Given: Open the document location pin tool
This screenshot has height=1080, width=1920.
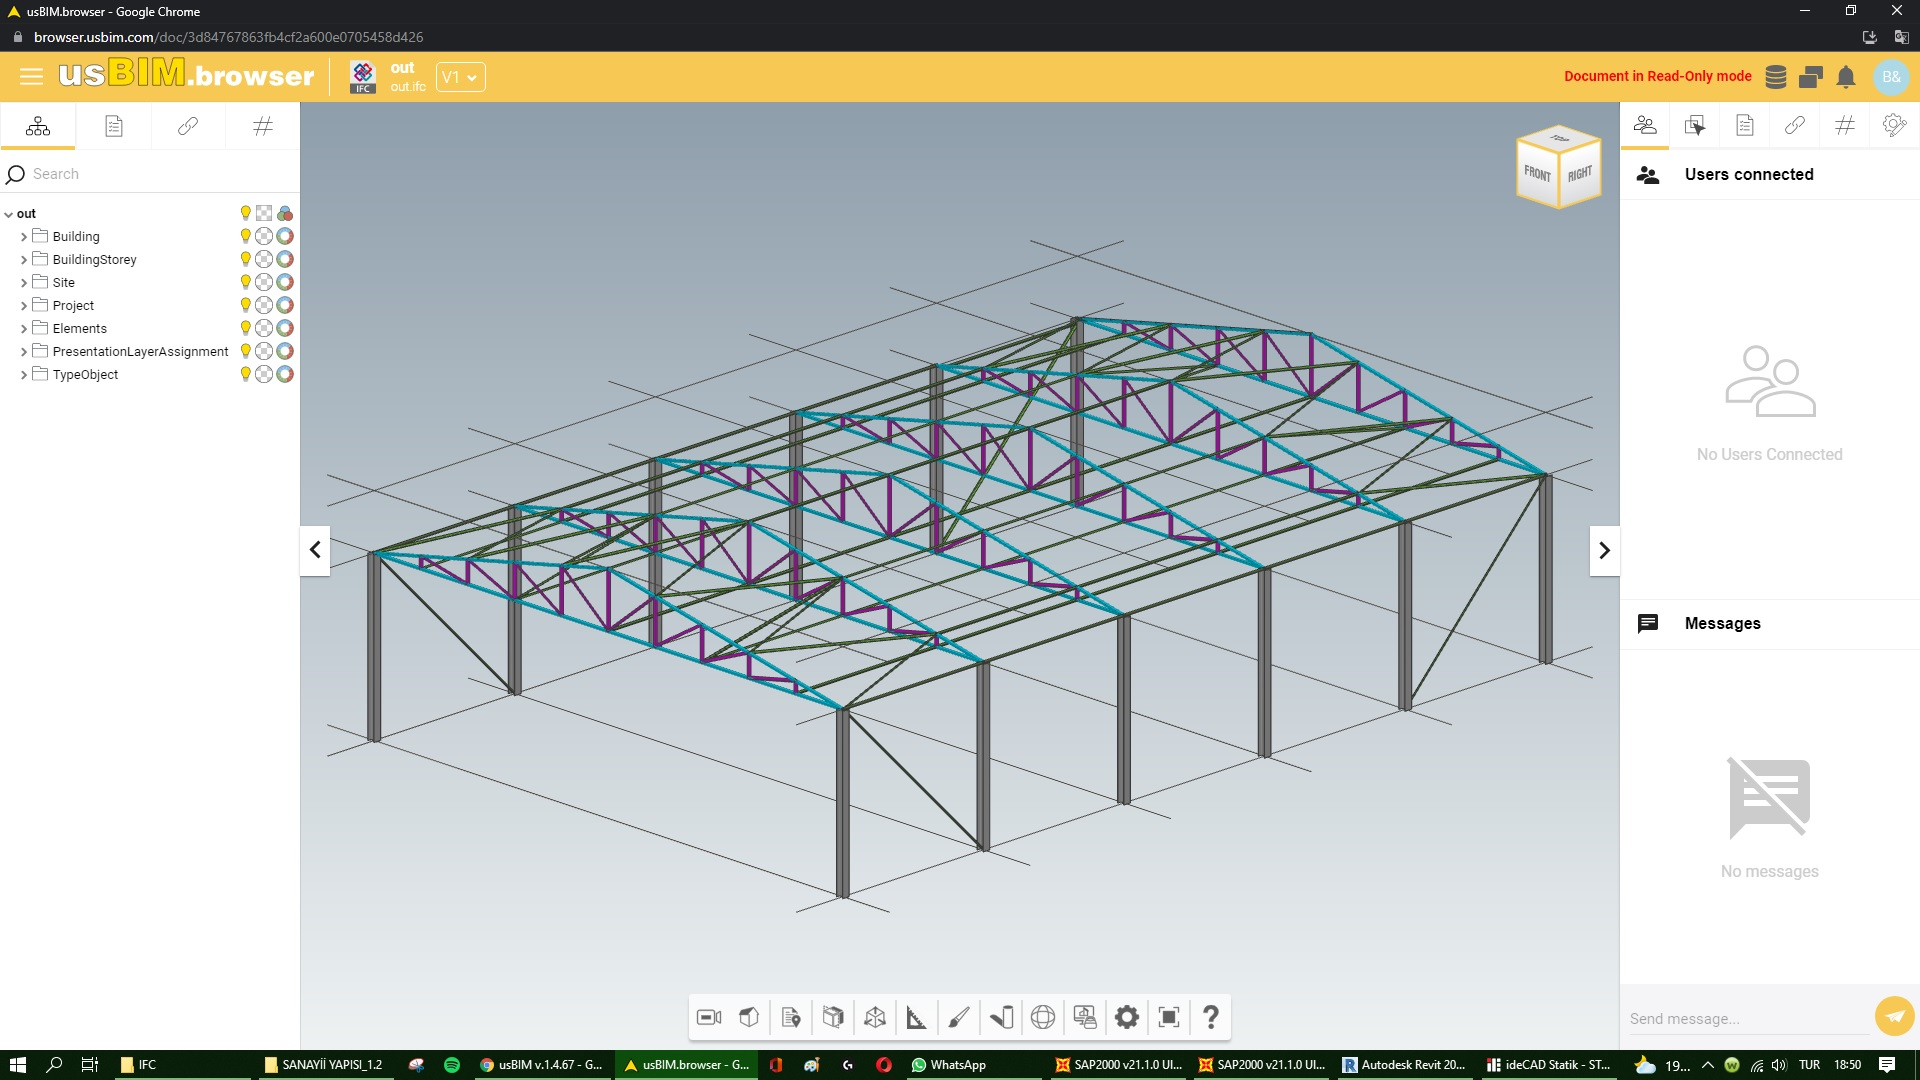Looking at the screenshot, I should point(791,1017).
